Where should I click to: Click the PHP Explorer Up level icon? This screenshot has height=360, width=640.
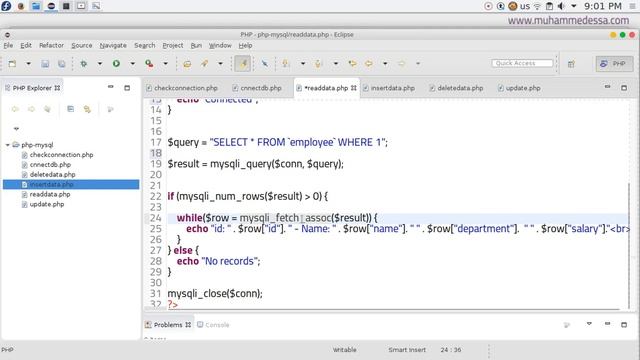(47, 109)
